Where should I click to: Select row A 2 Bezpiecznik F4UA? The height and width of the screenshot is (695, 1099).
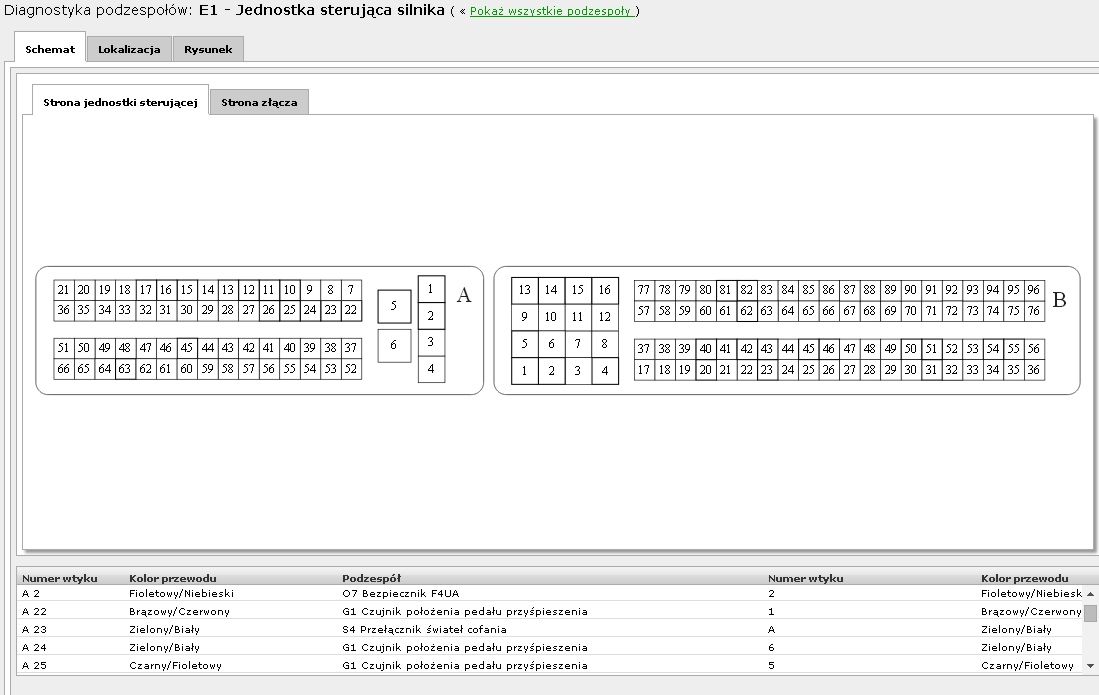(400, 593)
